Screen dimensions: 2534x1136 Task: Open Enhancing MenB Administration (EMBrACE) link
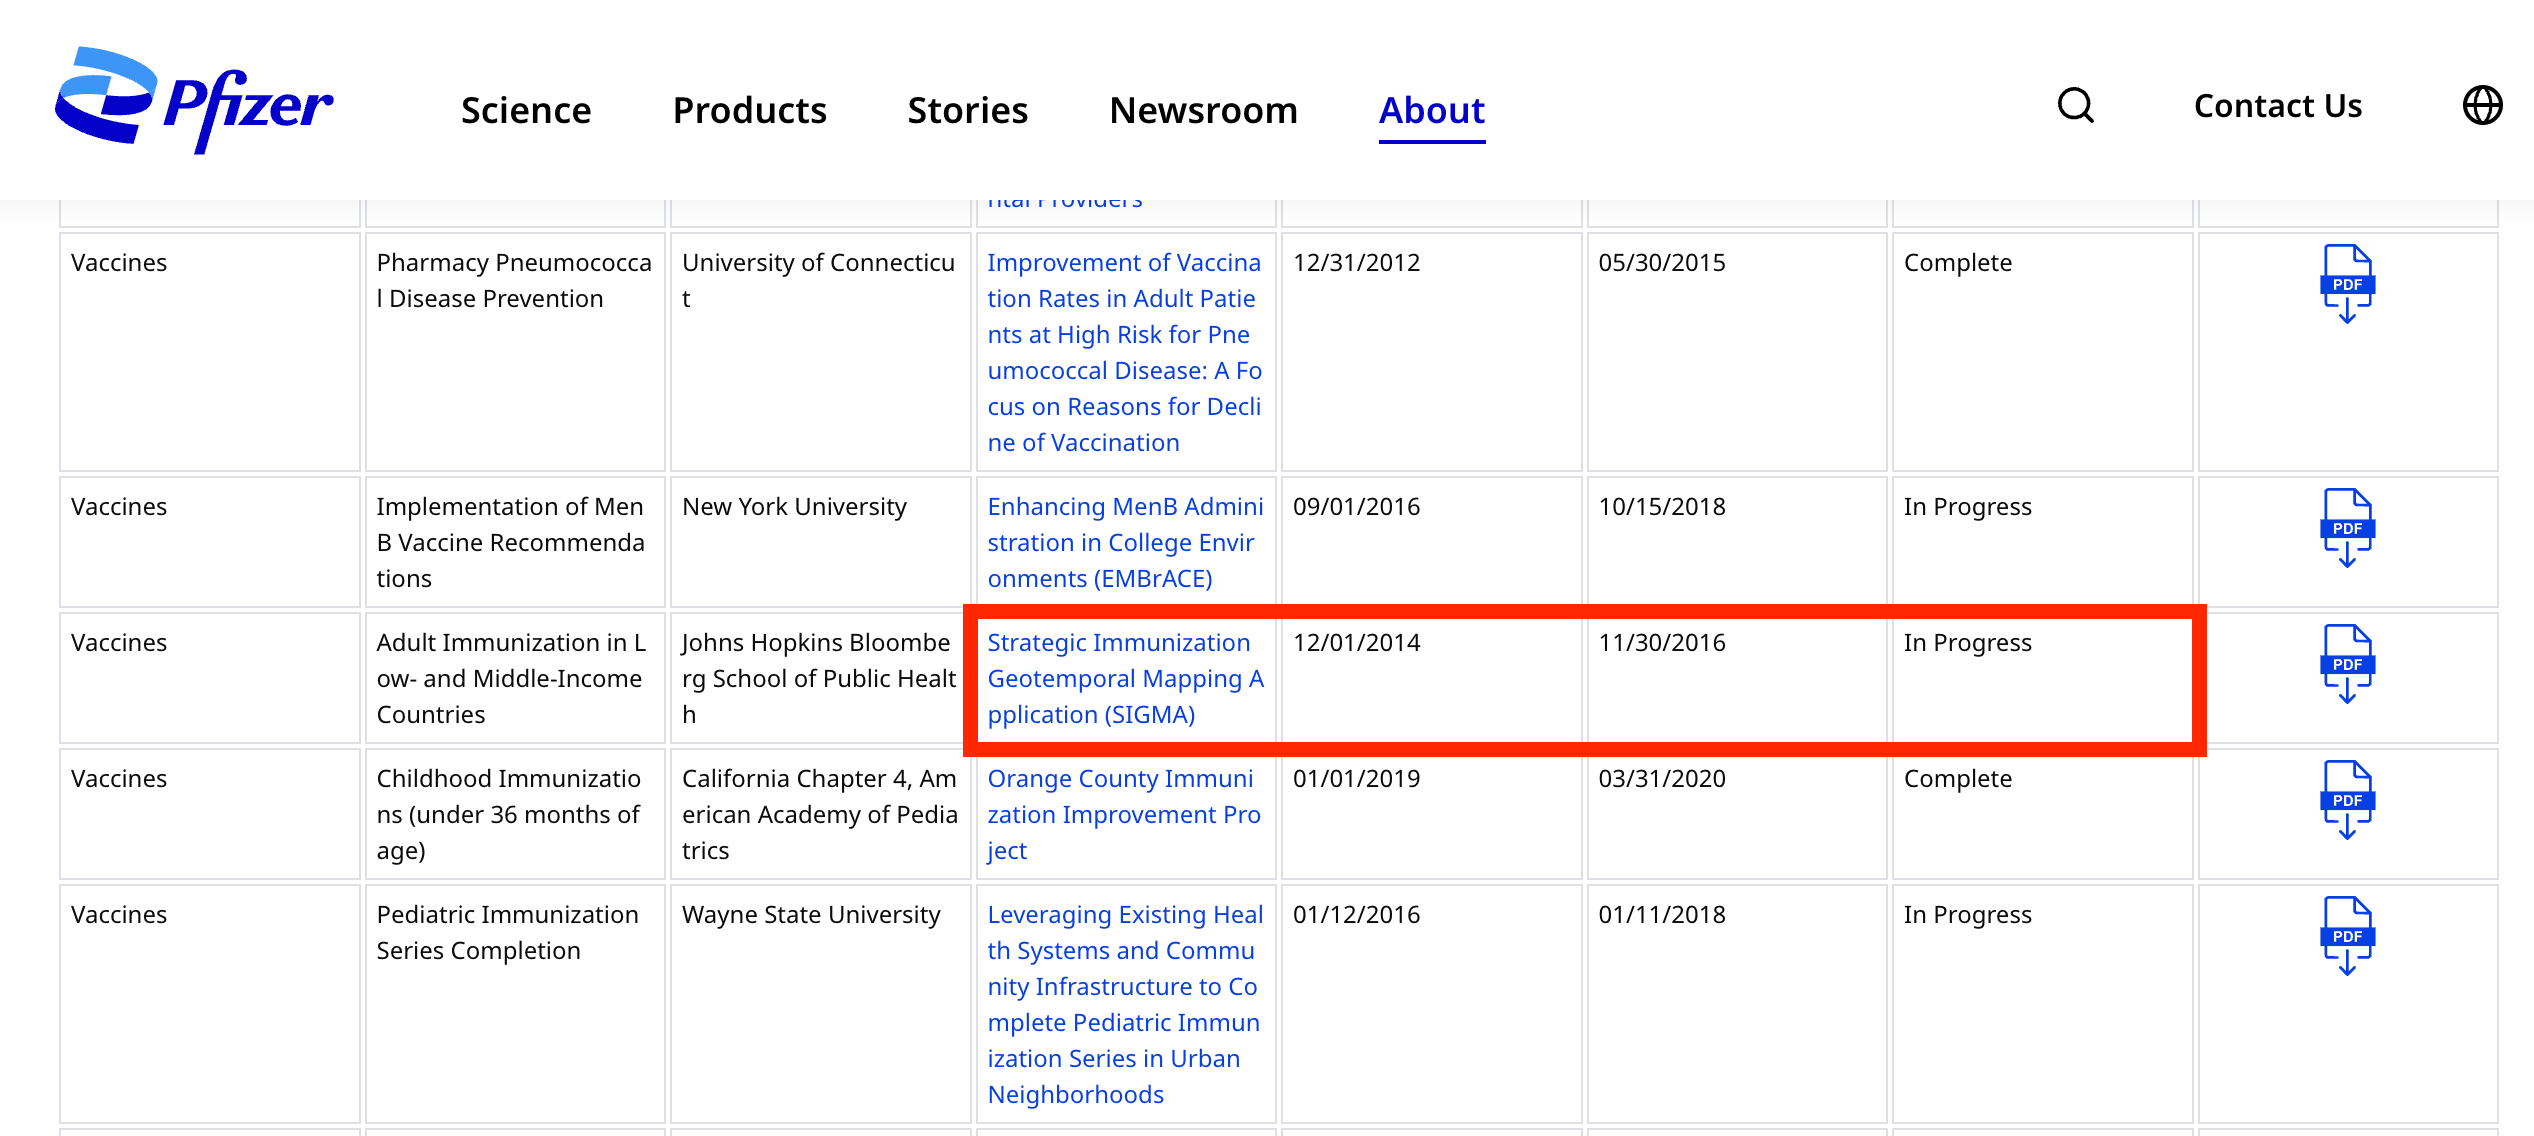1124,542
